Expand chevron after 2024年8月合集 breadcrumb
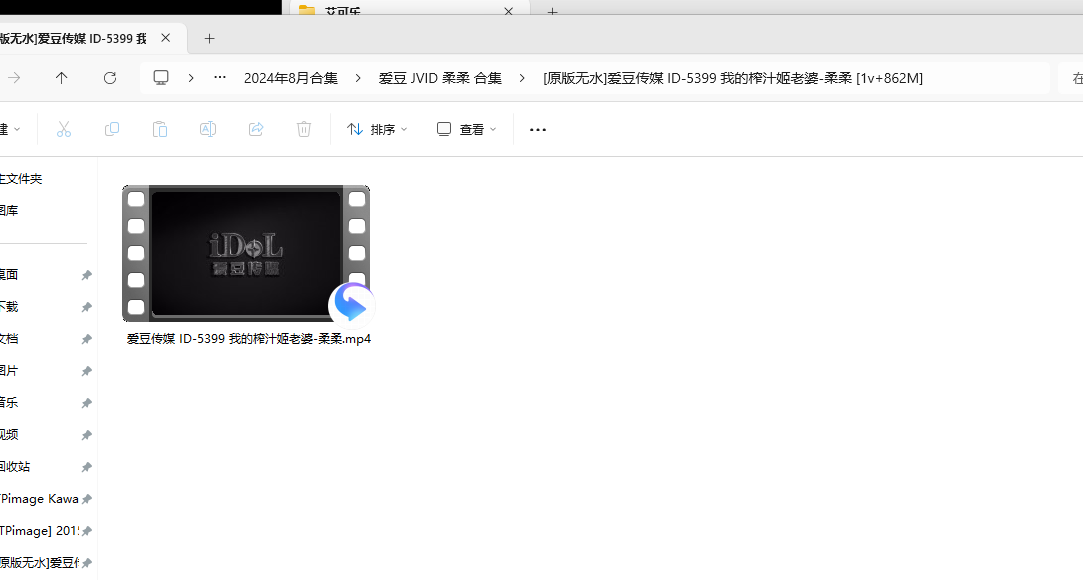This screenshot has height=580, width=1083. [358, 78]
